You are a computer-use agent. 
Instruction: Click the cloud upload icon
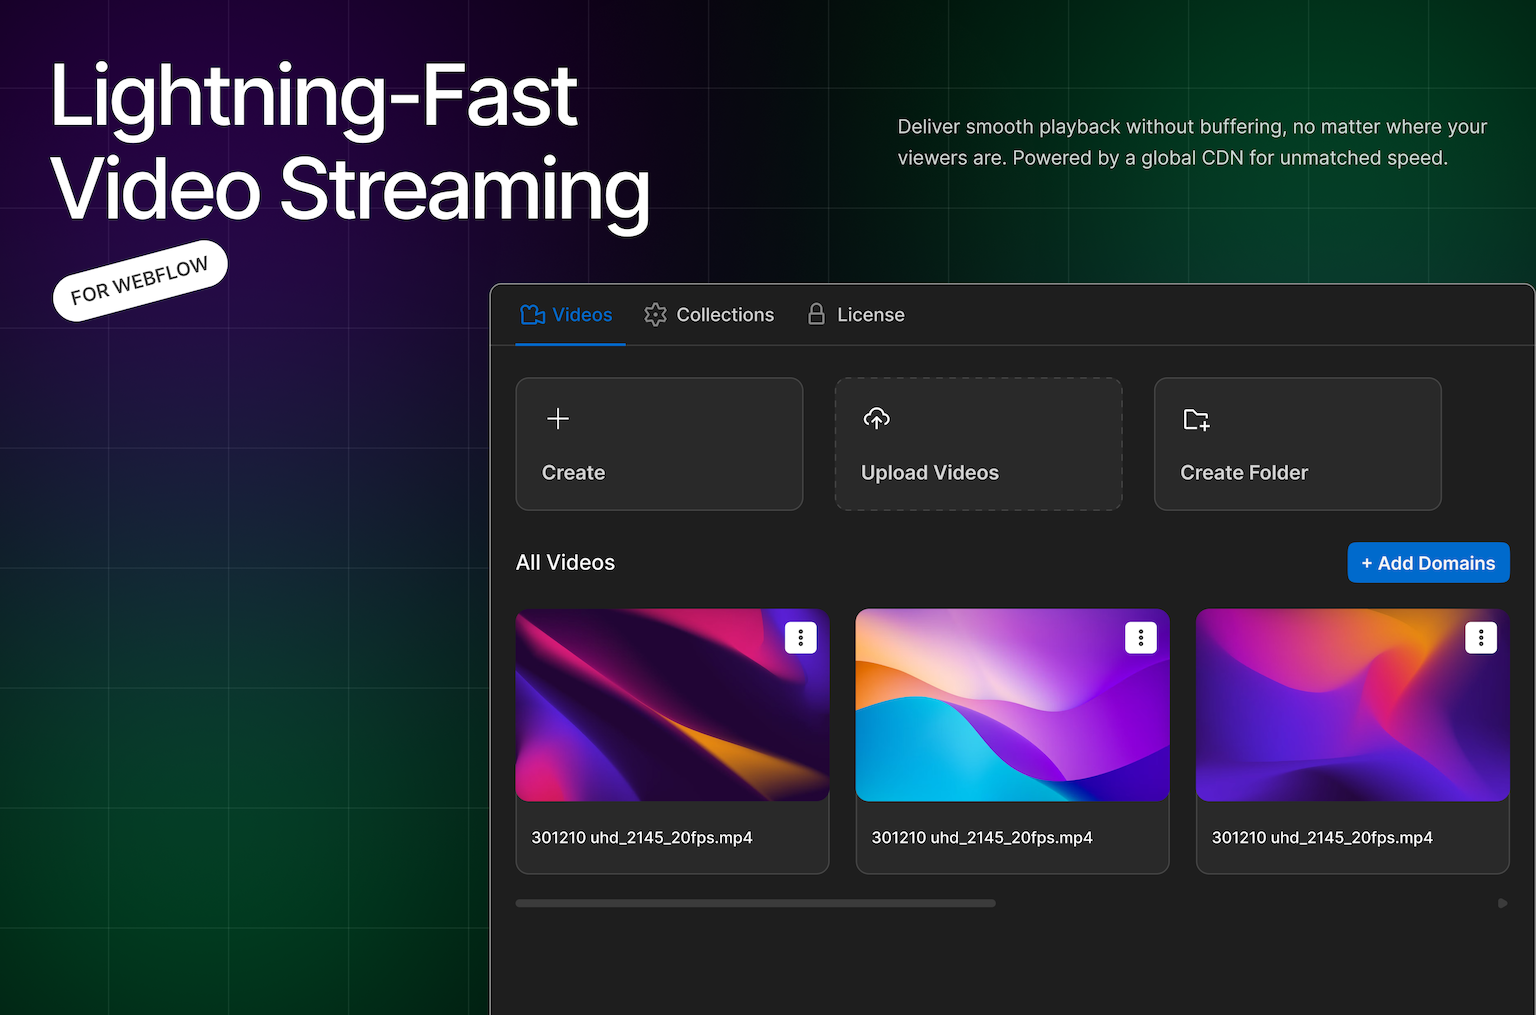click(877, 419)
